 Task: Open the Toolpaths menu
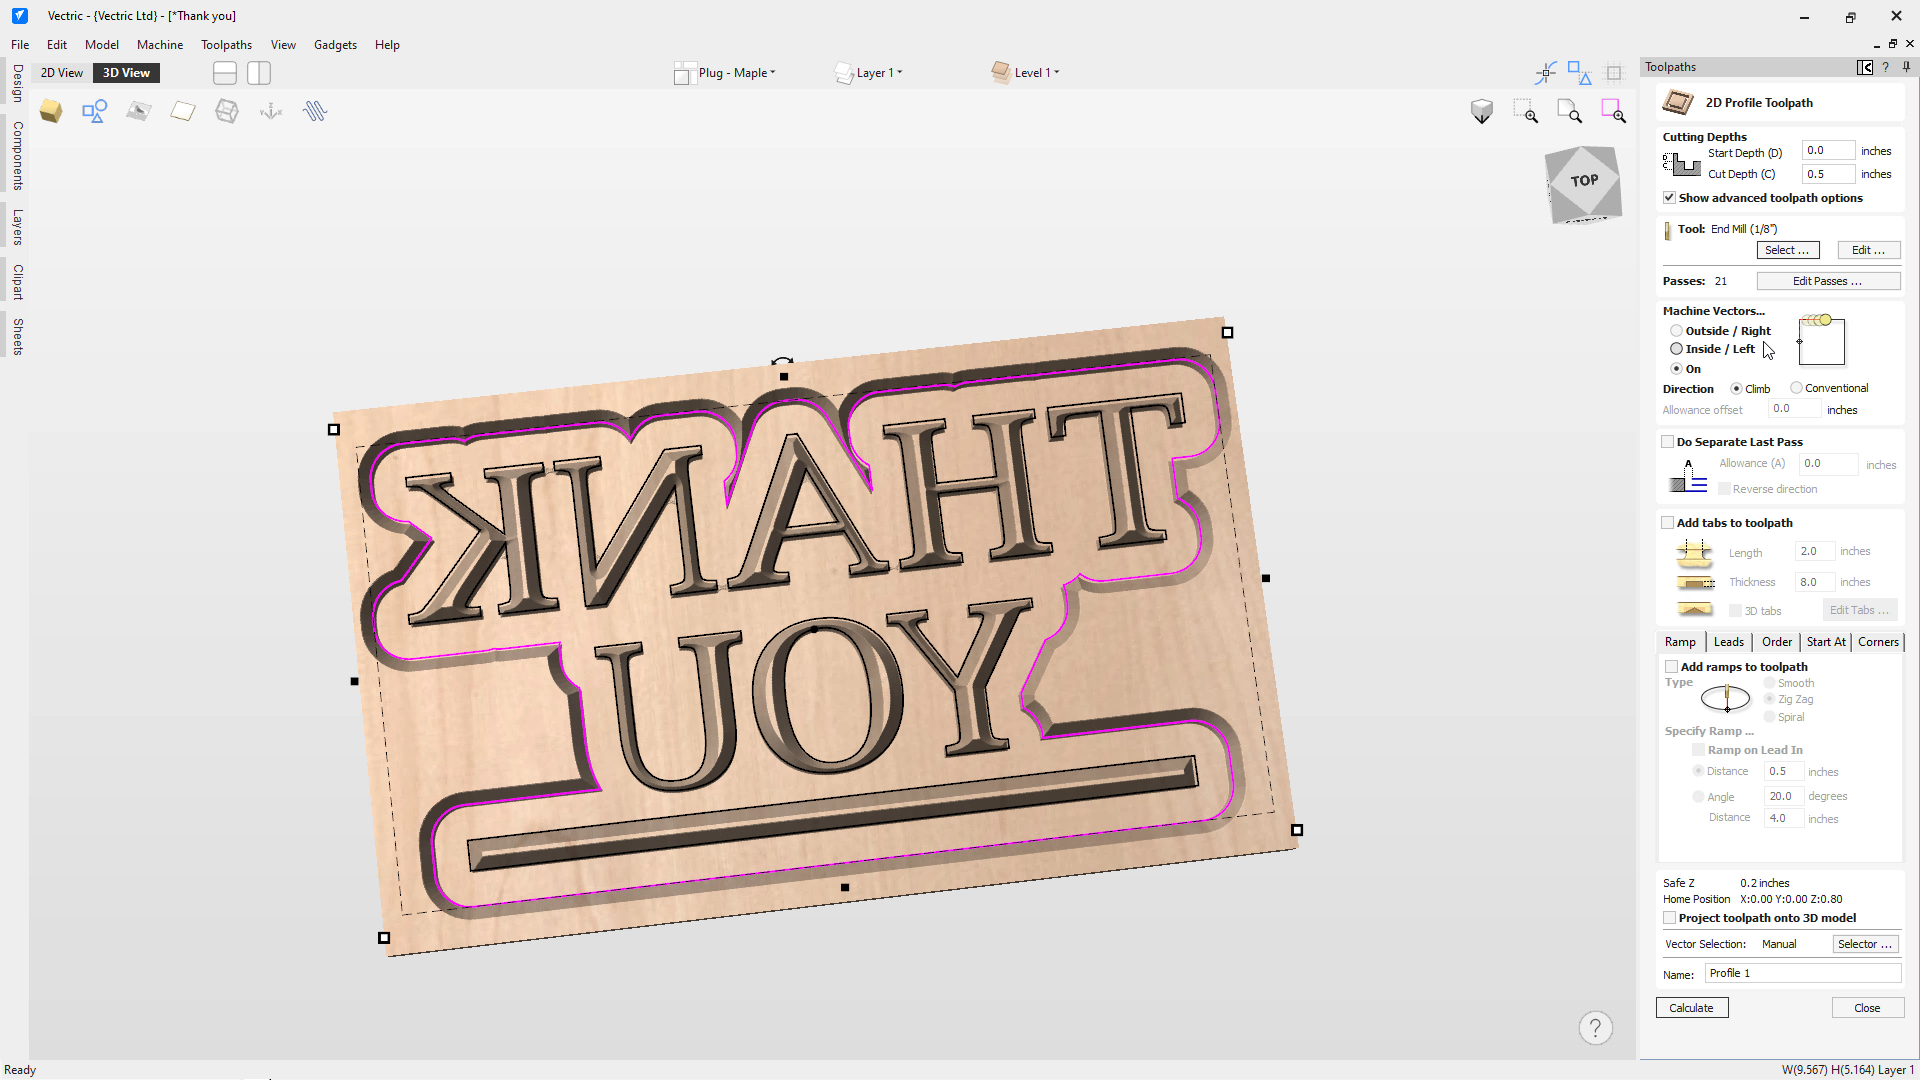226,45
